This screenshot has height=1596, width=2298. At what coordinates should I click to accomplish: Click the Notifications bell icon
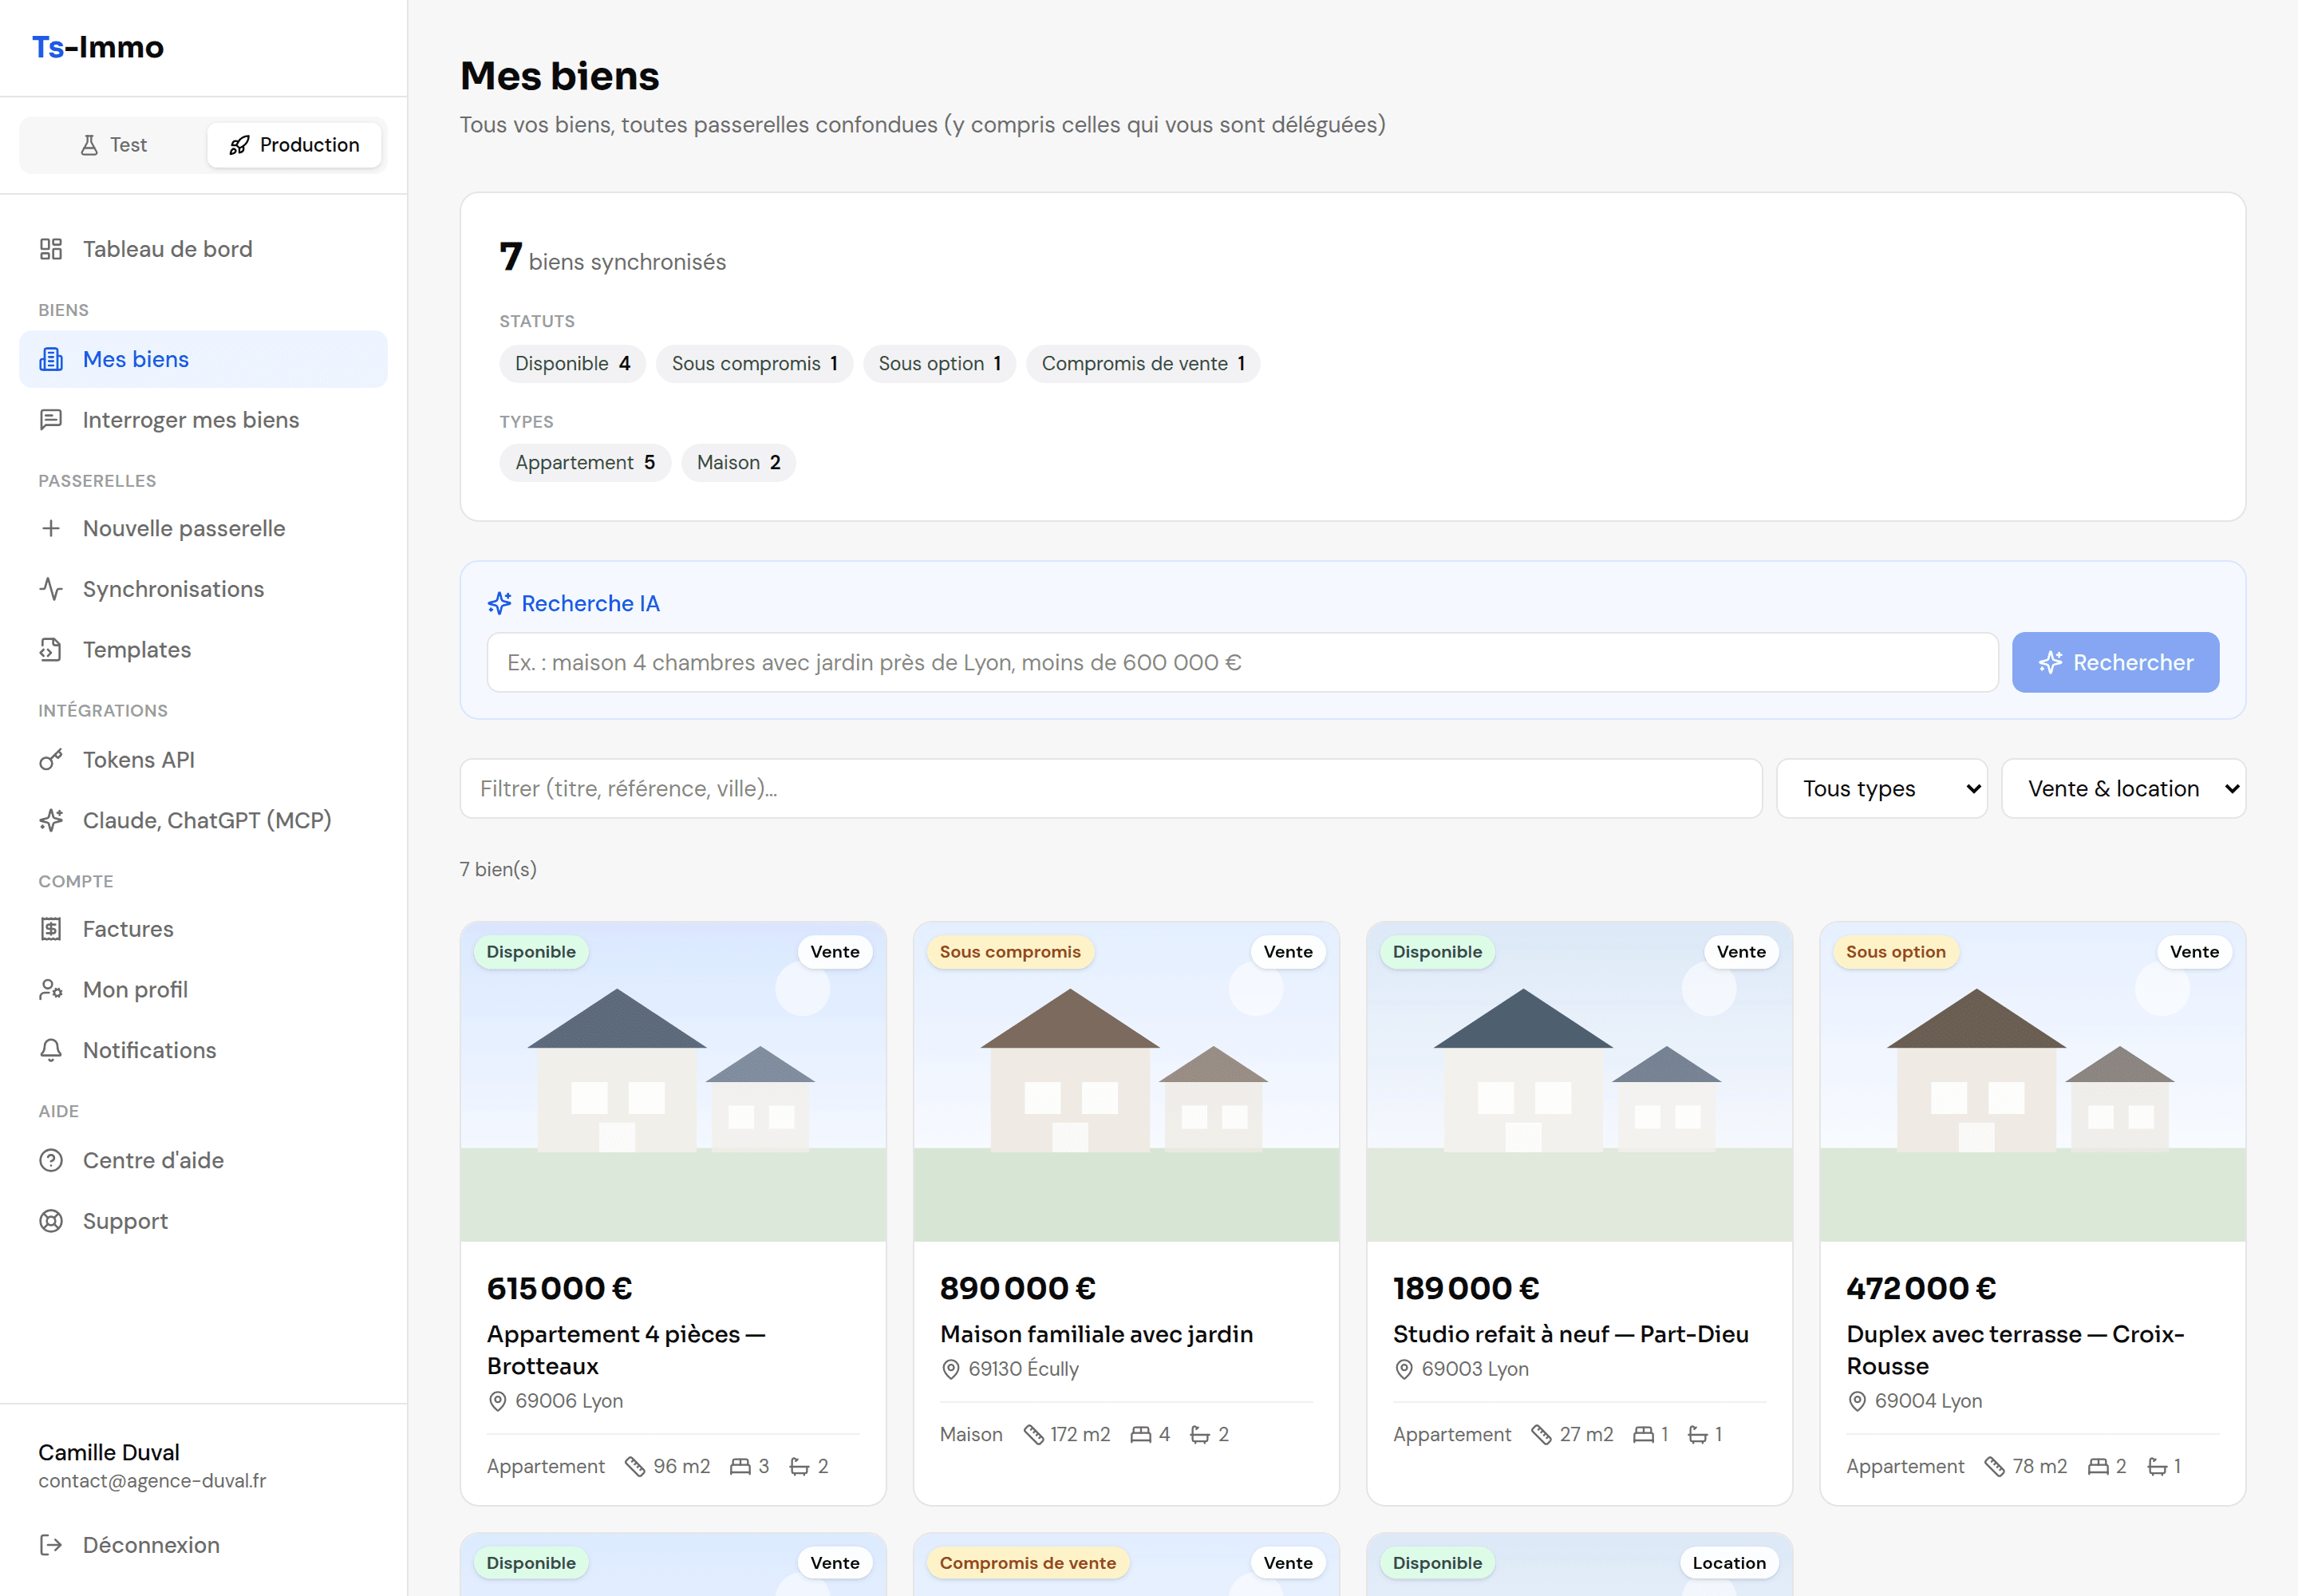(x=51, y=1050)
